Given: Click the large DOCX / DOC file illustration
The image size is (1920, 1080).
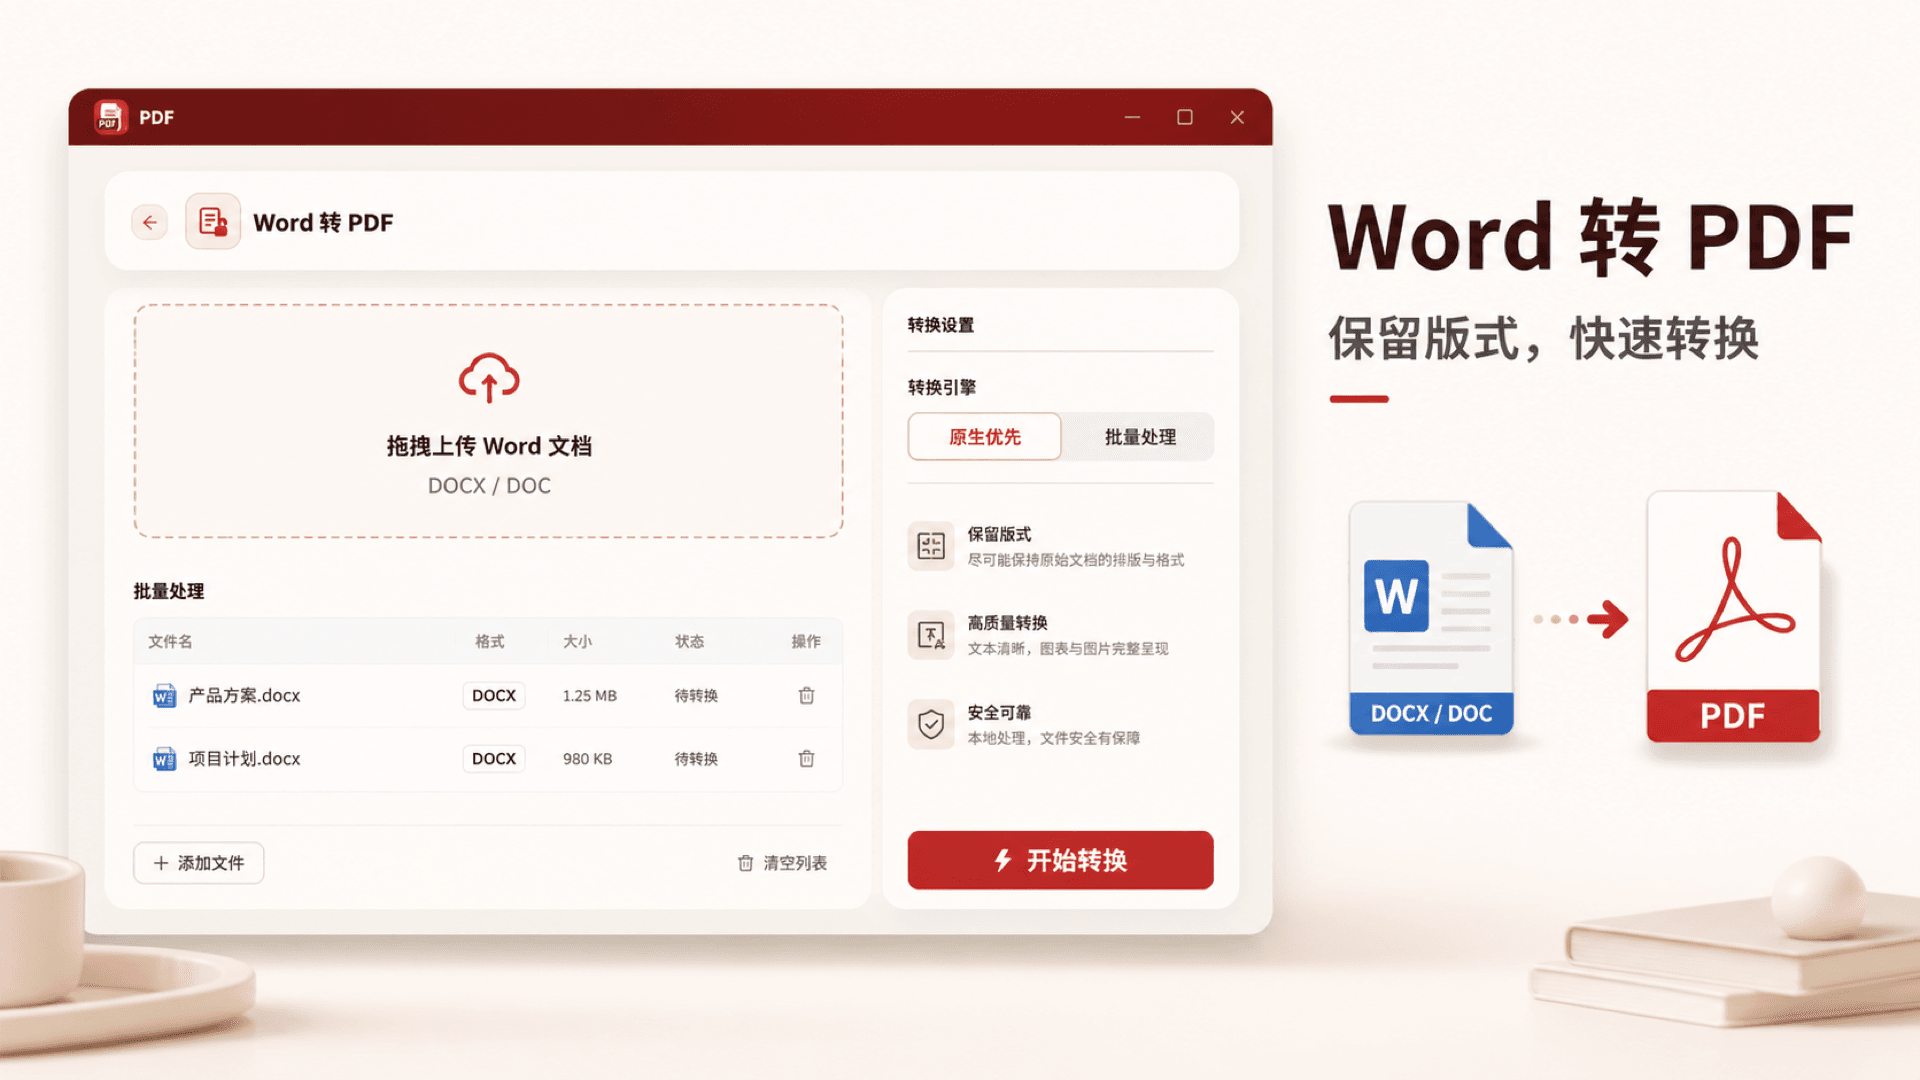Looking at the screenshot, I should click(1431, 619).
